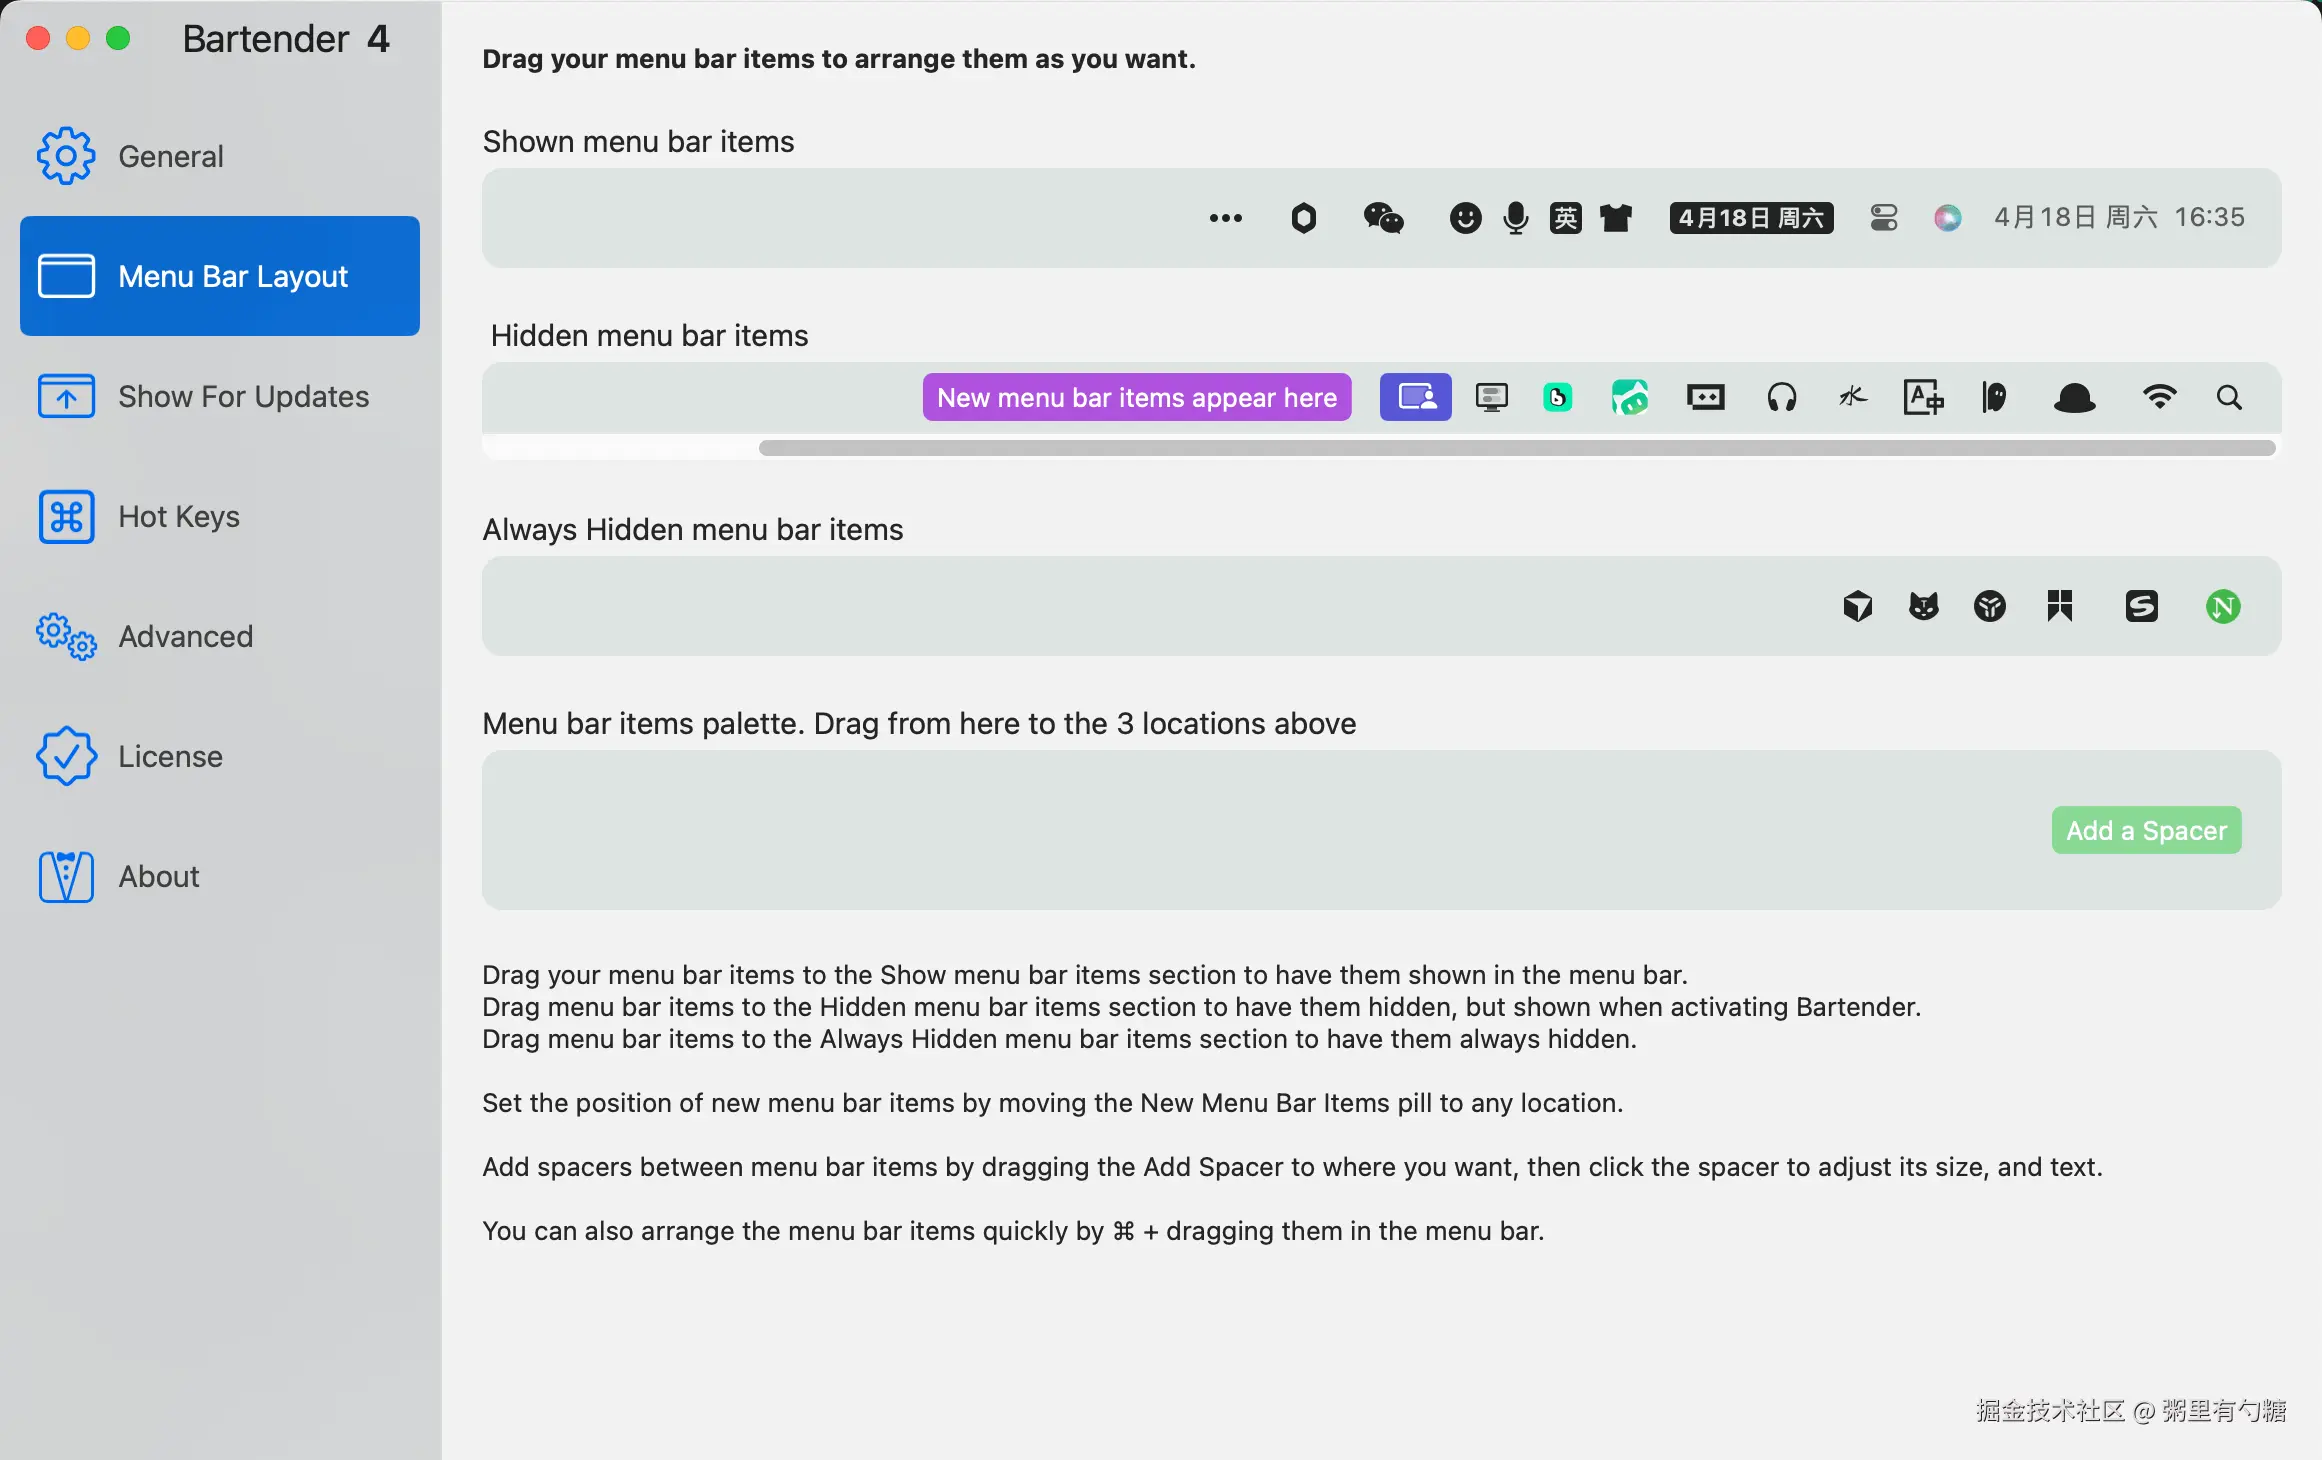Click the WeChat icon in shown items

point(1384,218)
